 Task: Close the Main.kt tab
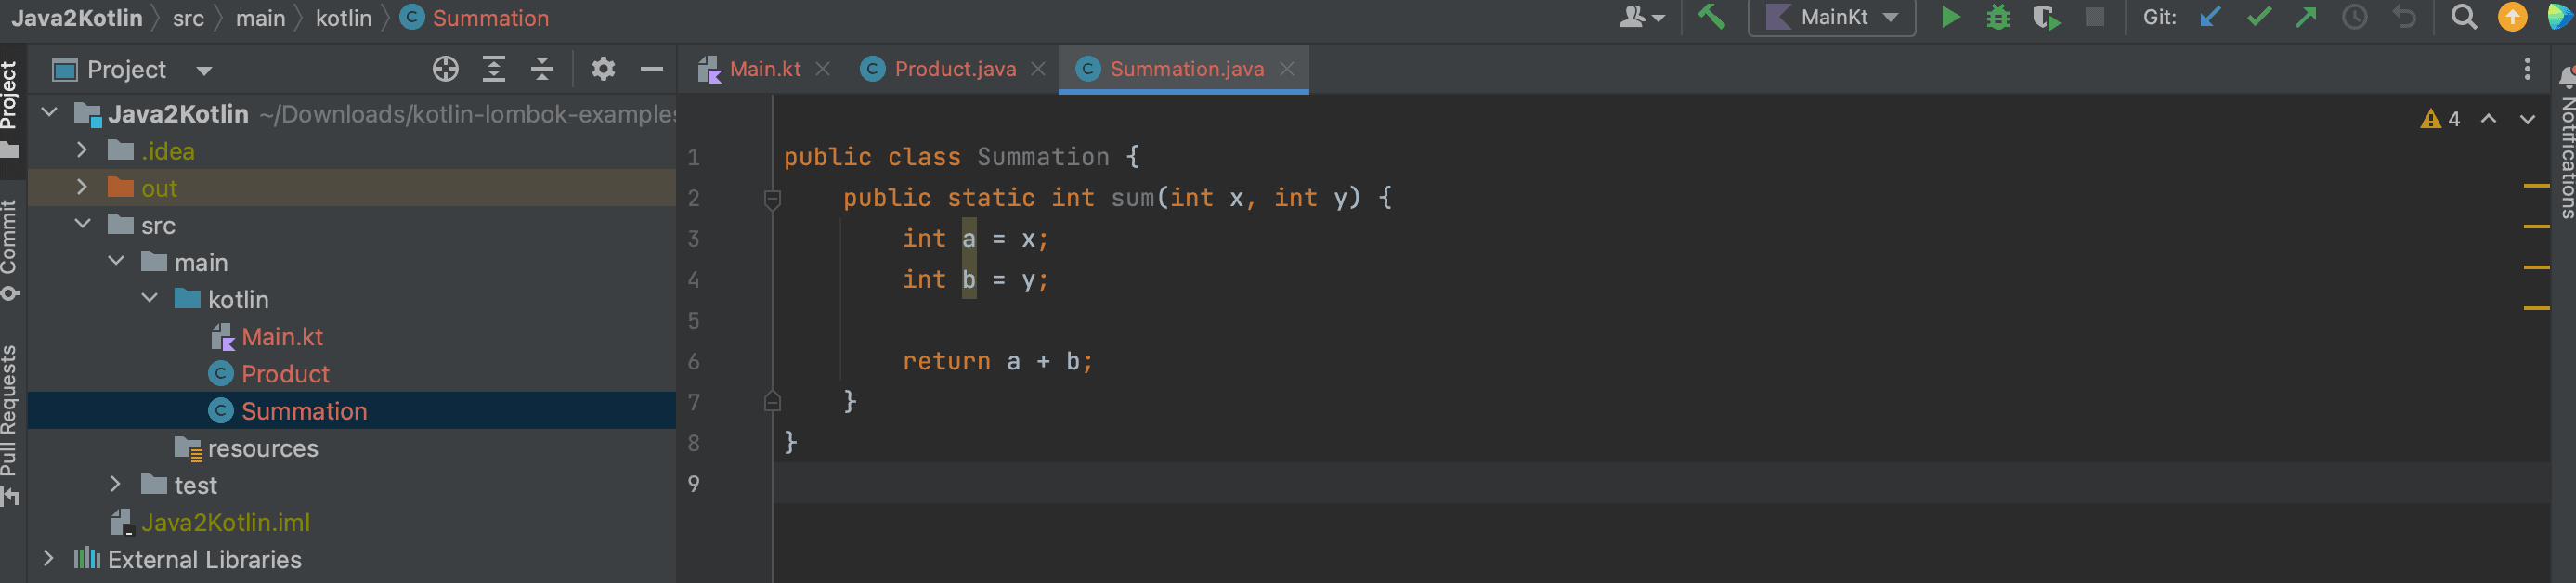(823, 69)
